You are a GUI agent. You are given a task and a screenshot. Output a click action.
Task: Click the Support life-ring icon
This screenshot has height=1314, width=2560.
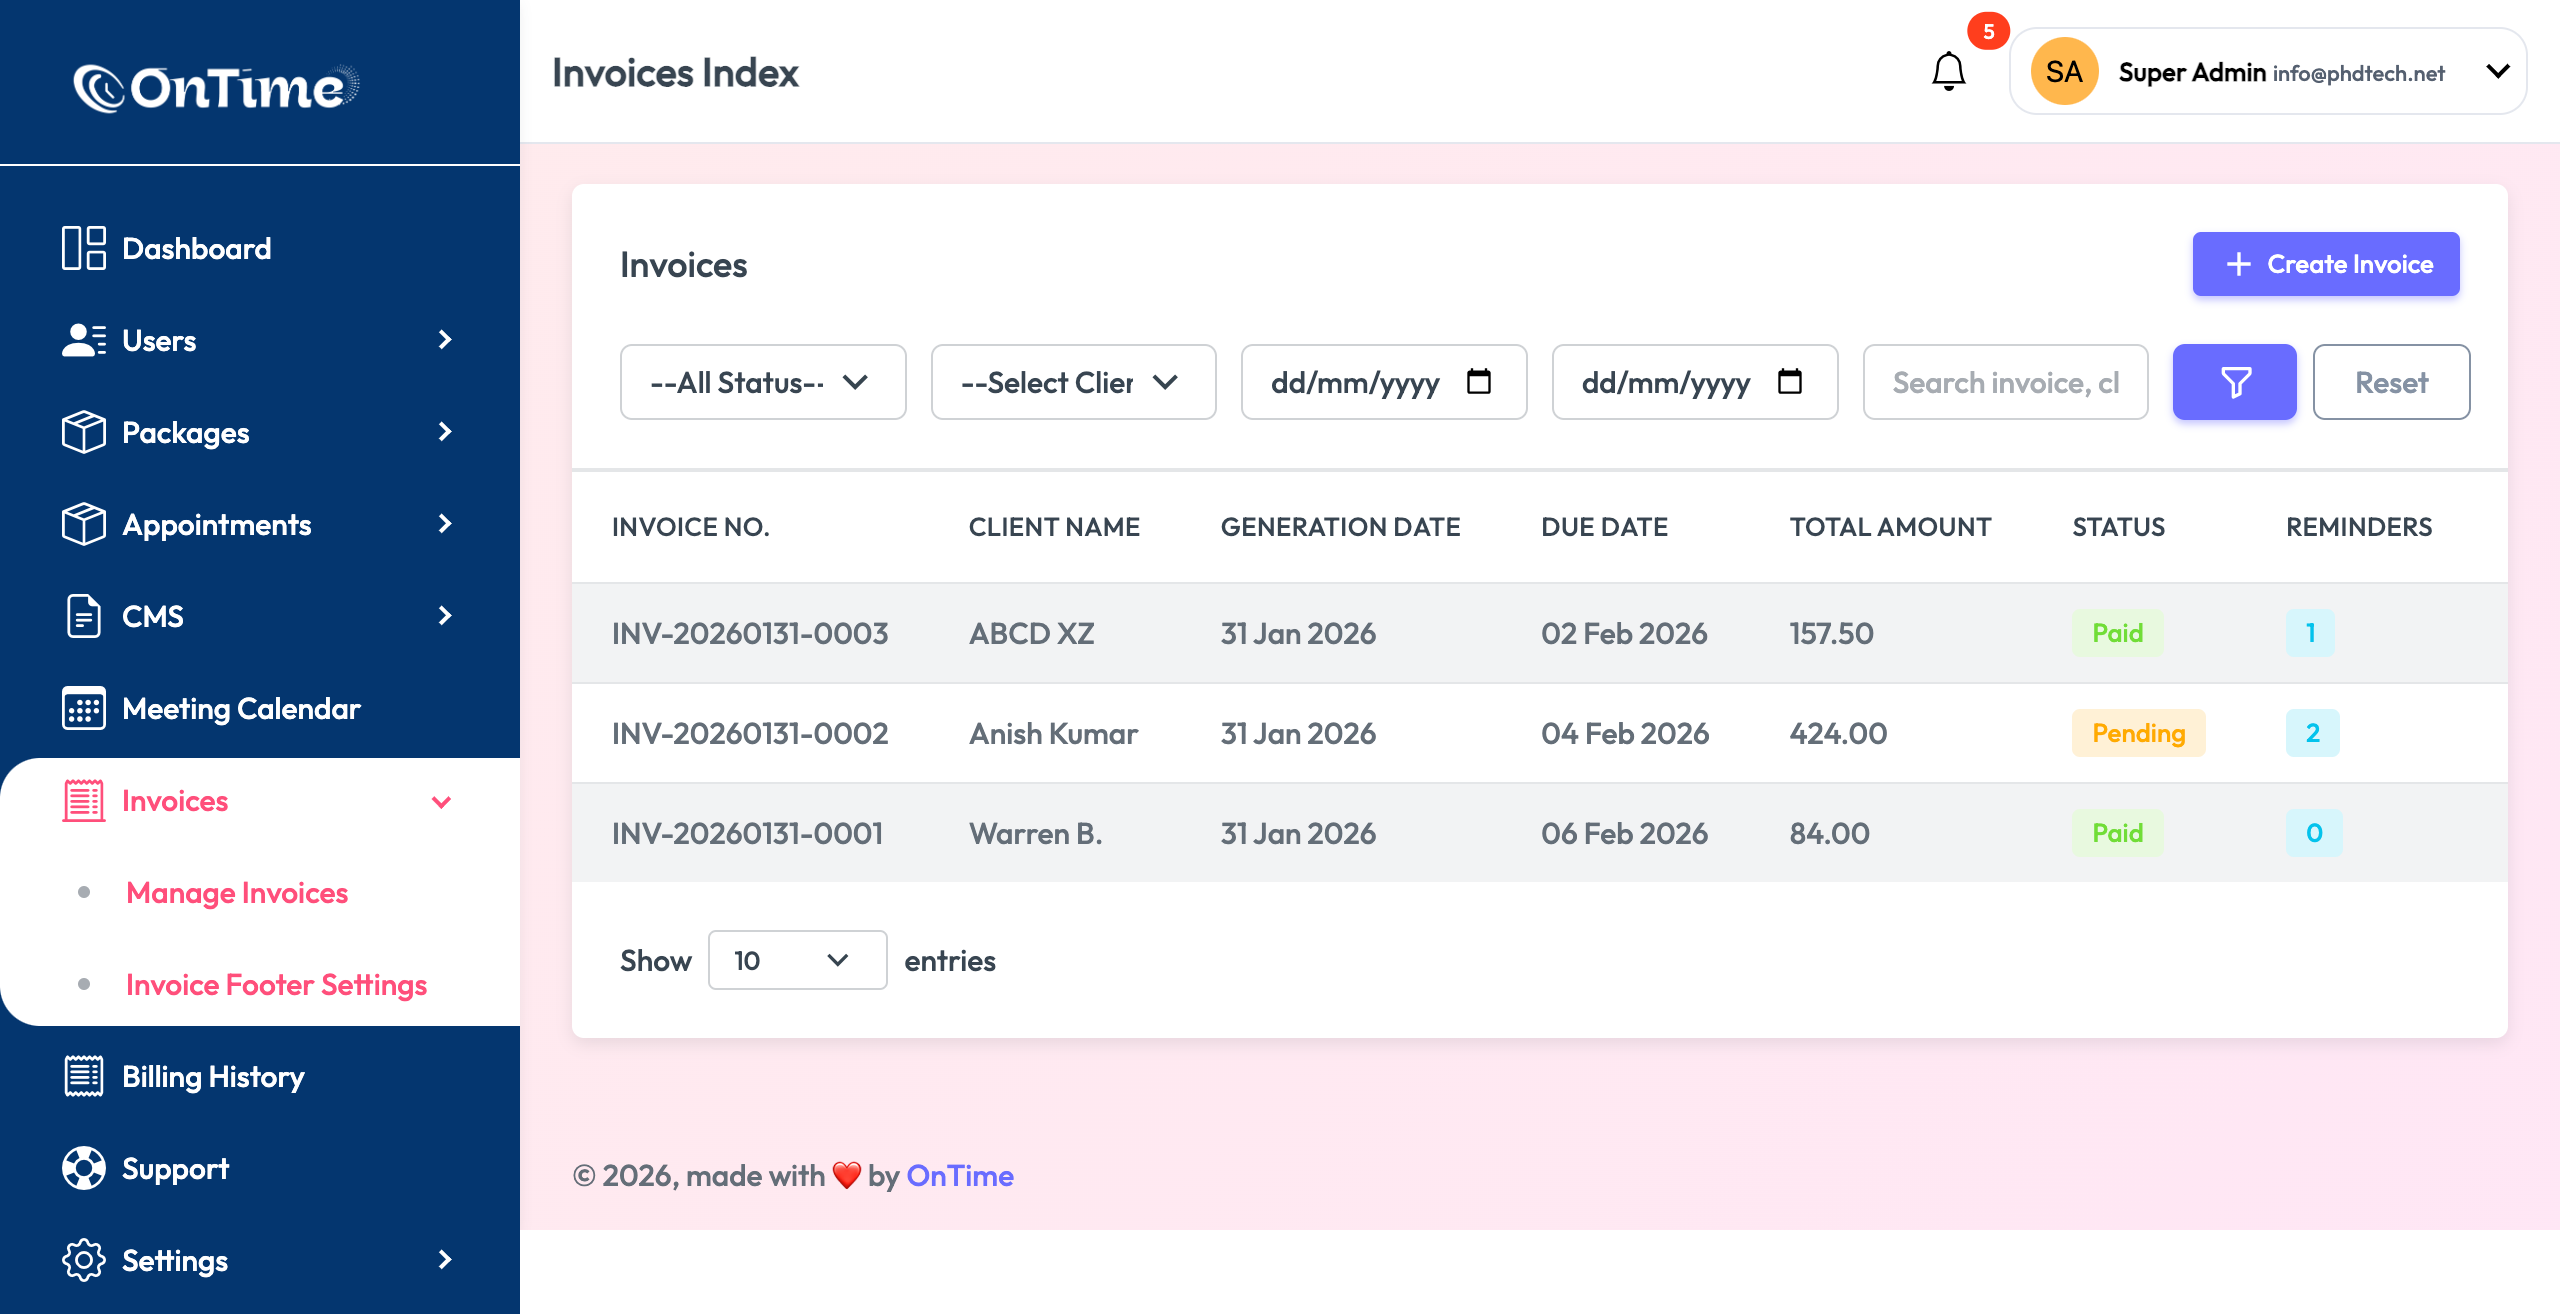pyautogui.click(x=82, y=1168)
